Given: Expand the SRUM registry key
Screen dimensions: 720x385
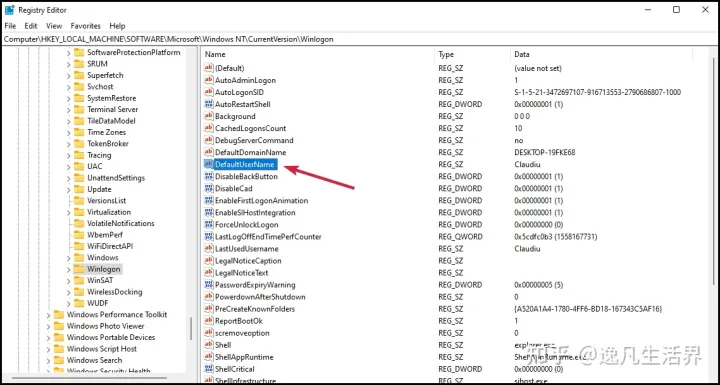Looking at the screenshot, I should coord(68,64).
